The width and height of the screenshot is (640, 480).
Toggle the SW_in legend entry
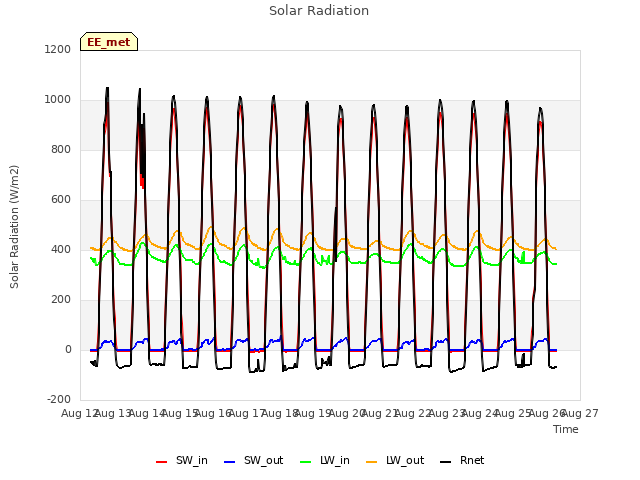coord(182,461)
